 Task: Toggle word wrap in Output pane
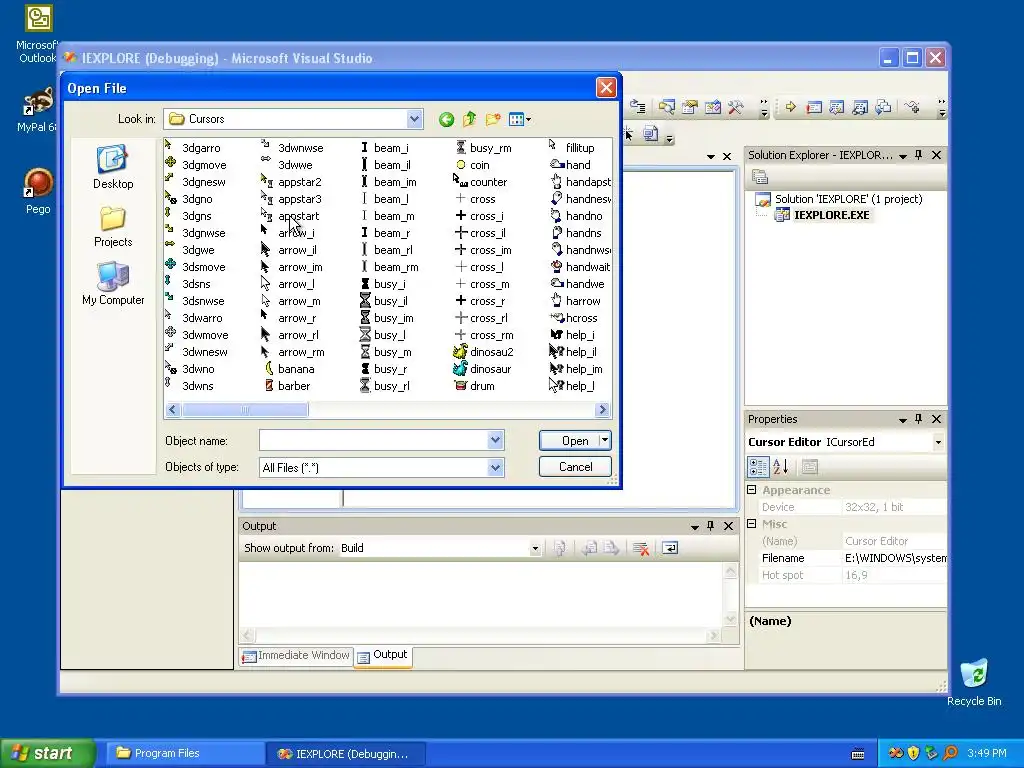(x=670, y=549)
